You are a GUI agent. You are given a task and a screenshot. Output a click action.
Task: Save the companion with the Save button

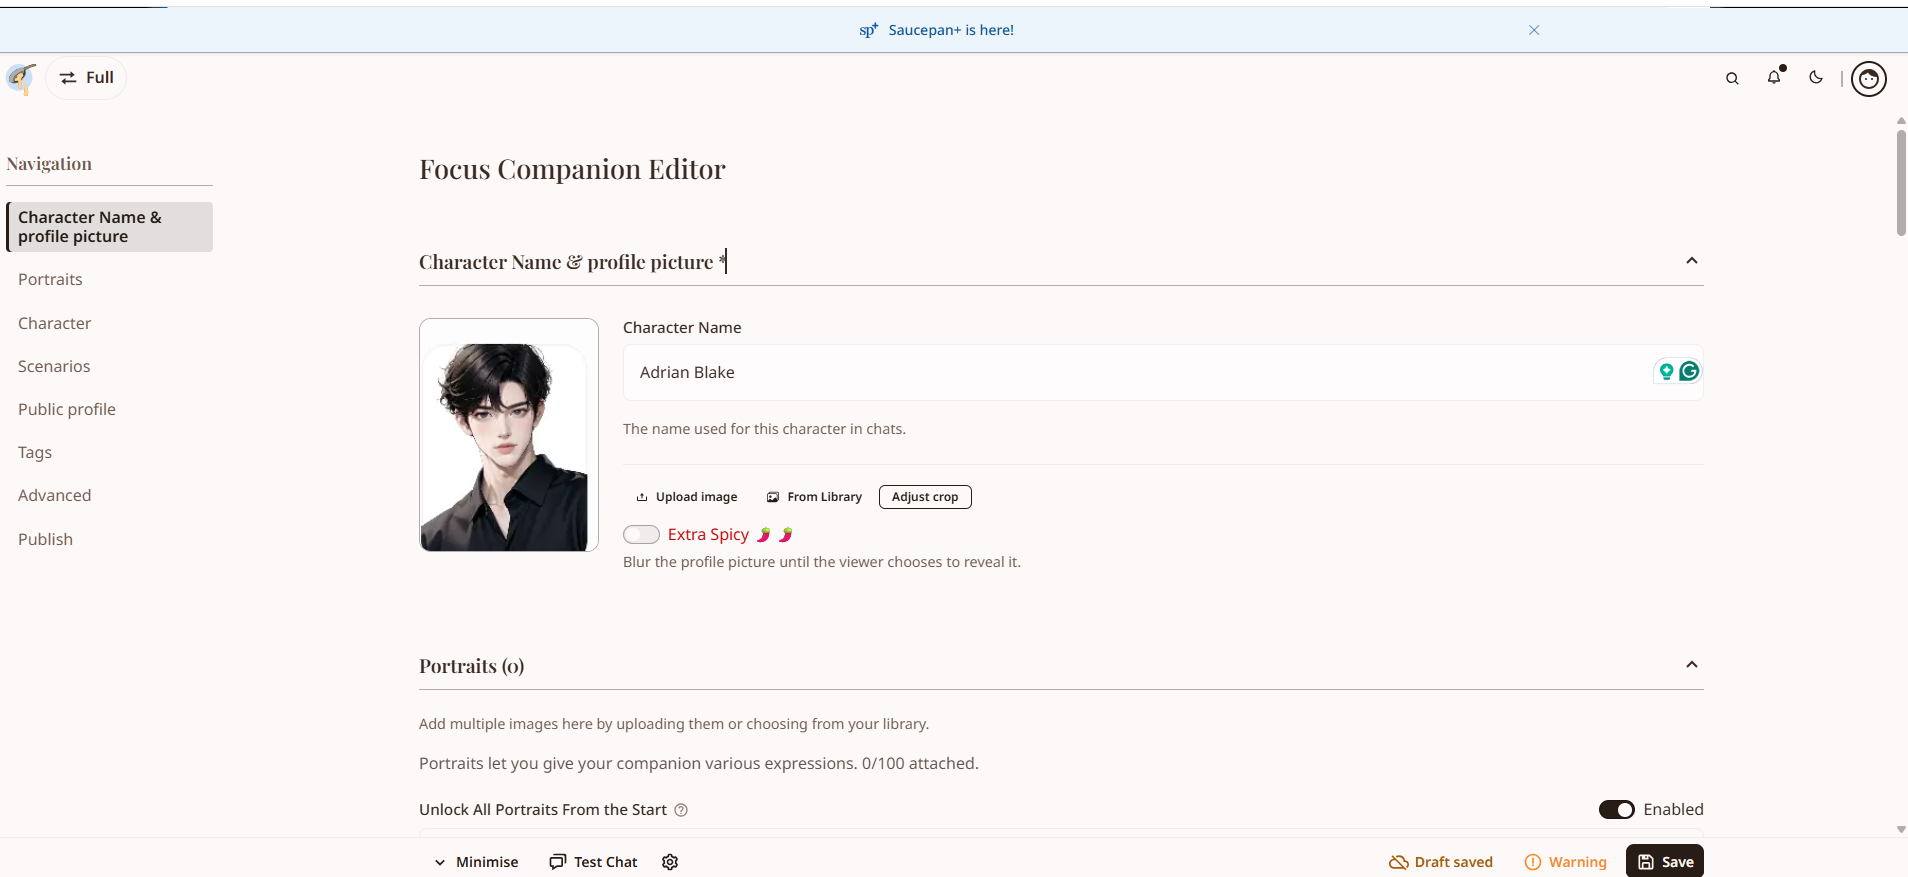coord(1665,862)
